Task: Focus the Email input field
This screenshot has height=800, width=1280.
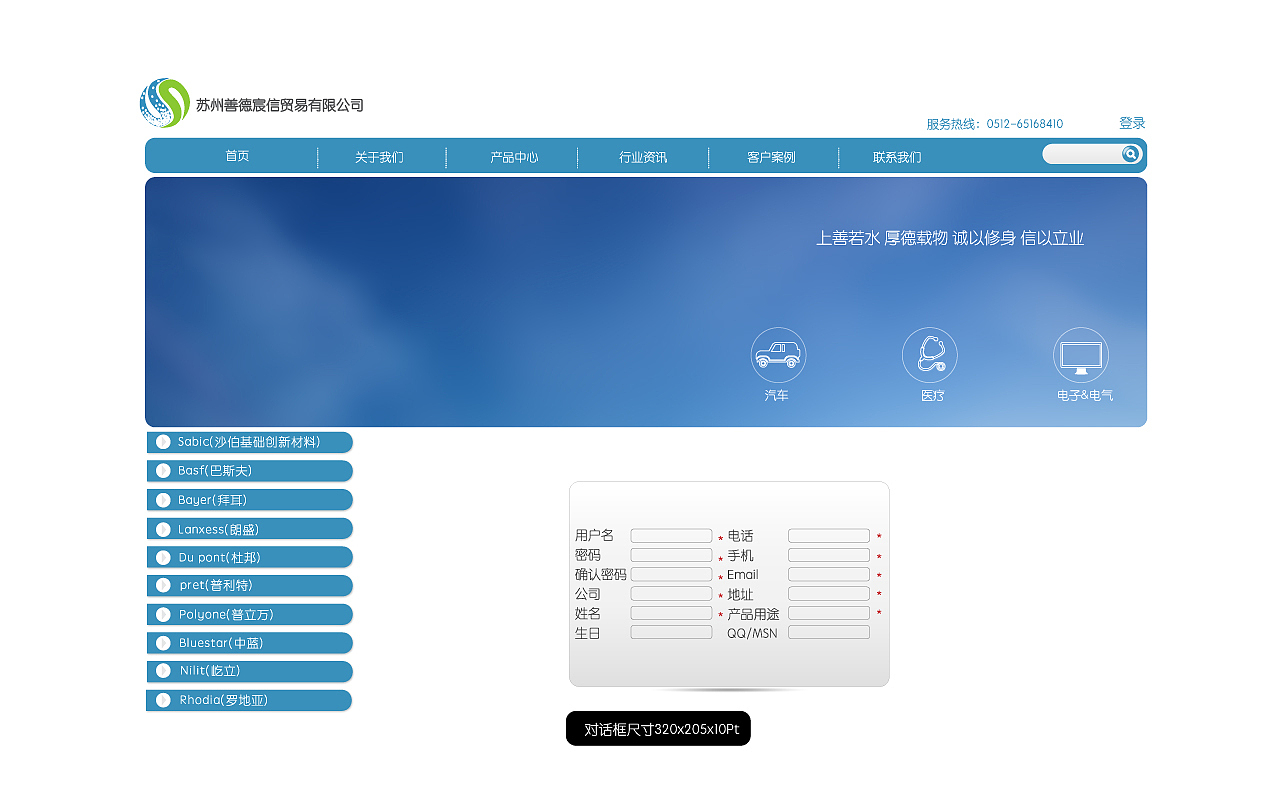Action: pos(829,574)
